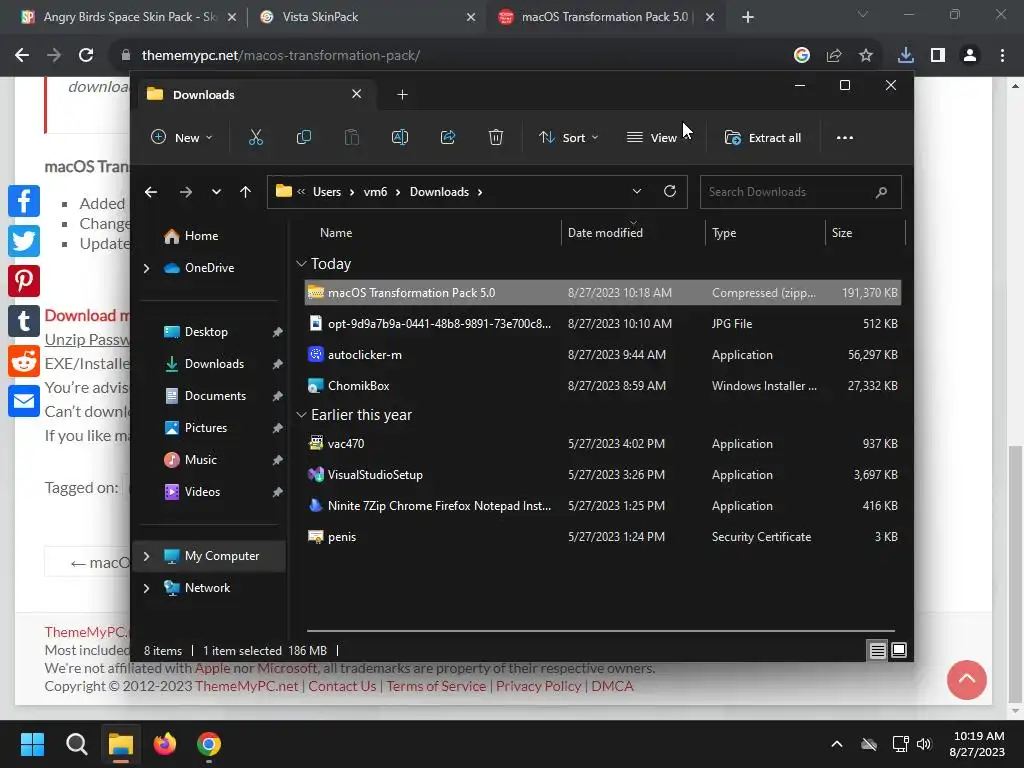Collapse the Today file group
This screenshot has width=1024, height=768.
301,264
